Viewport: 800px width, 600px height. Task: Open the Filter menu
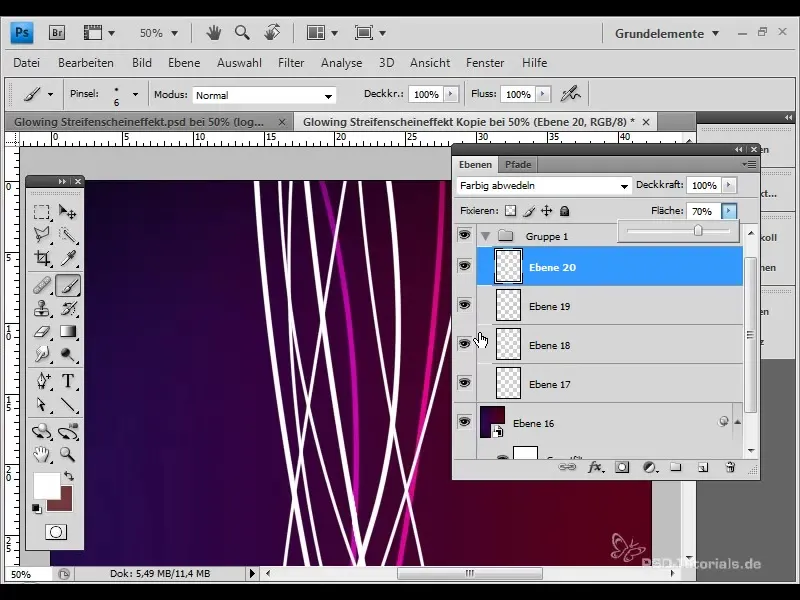(x=291, y=63)
